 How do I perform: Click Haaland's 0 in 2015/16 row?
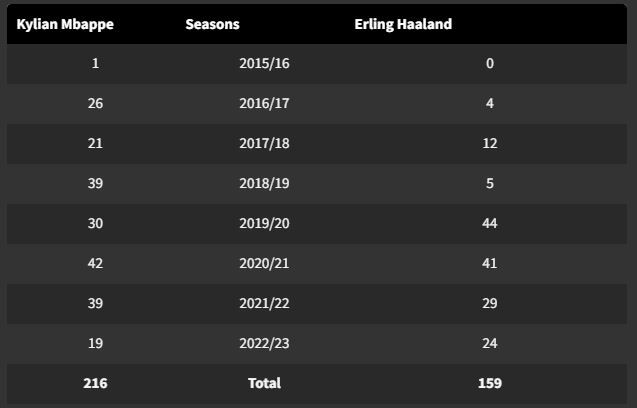[x=490, y=63]
